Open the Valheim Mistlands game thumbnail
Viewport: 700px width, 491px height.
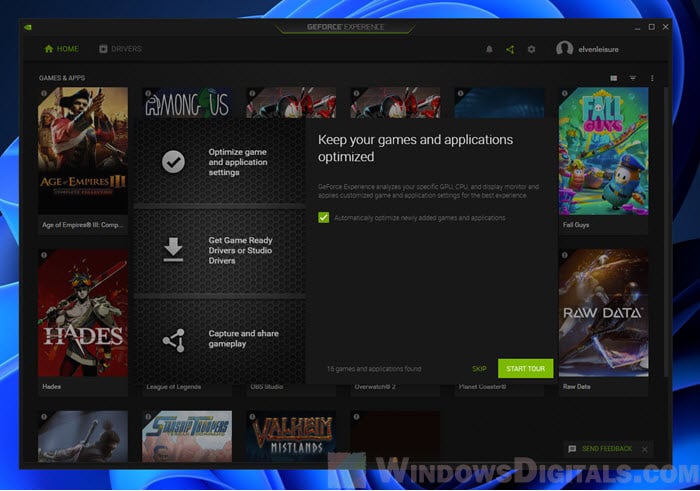tap(291, 437)
